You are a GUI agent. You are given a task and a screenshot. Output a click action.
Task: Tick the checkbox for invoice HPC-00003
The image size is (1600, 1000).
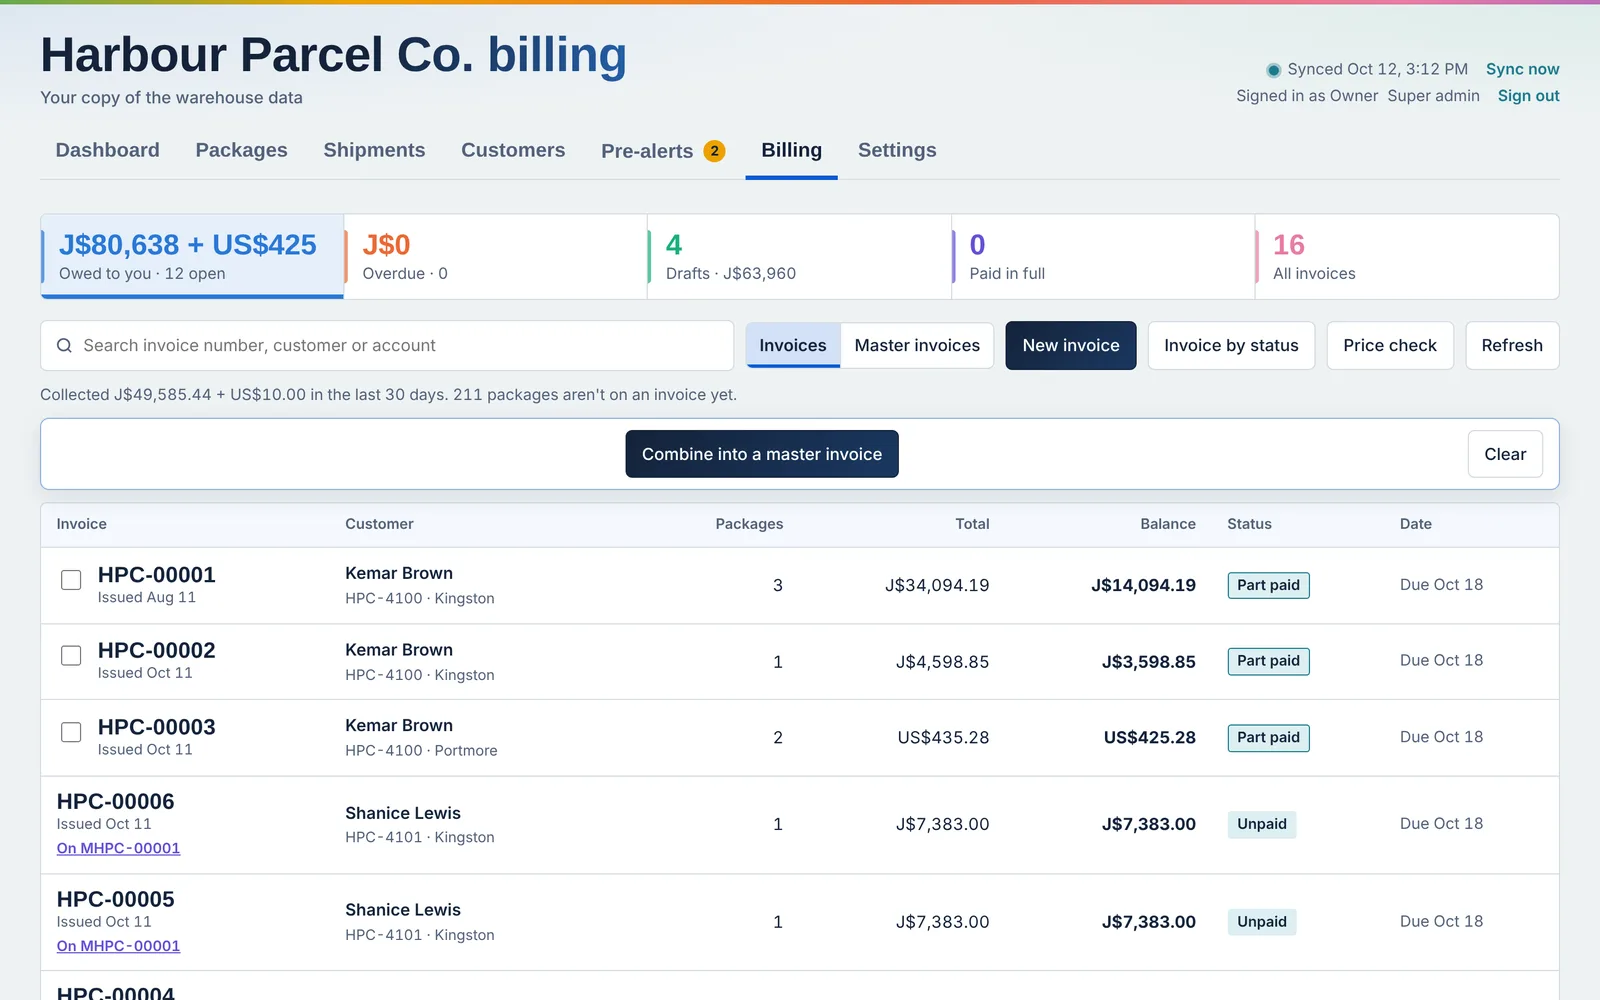tap(71, 732)
